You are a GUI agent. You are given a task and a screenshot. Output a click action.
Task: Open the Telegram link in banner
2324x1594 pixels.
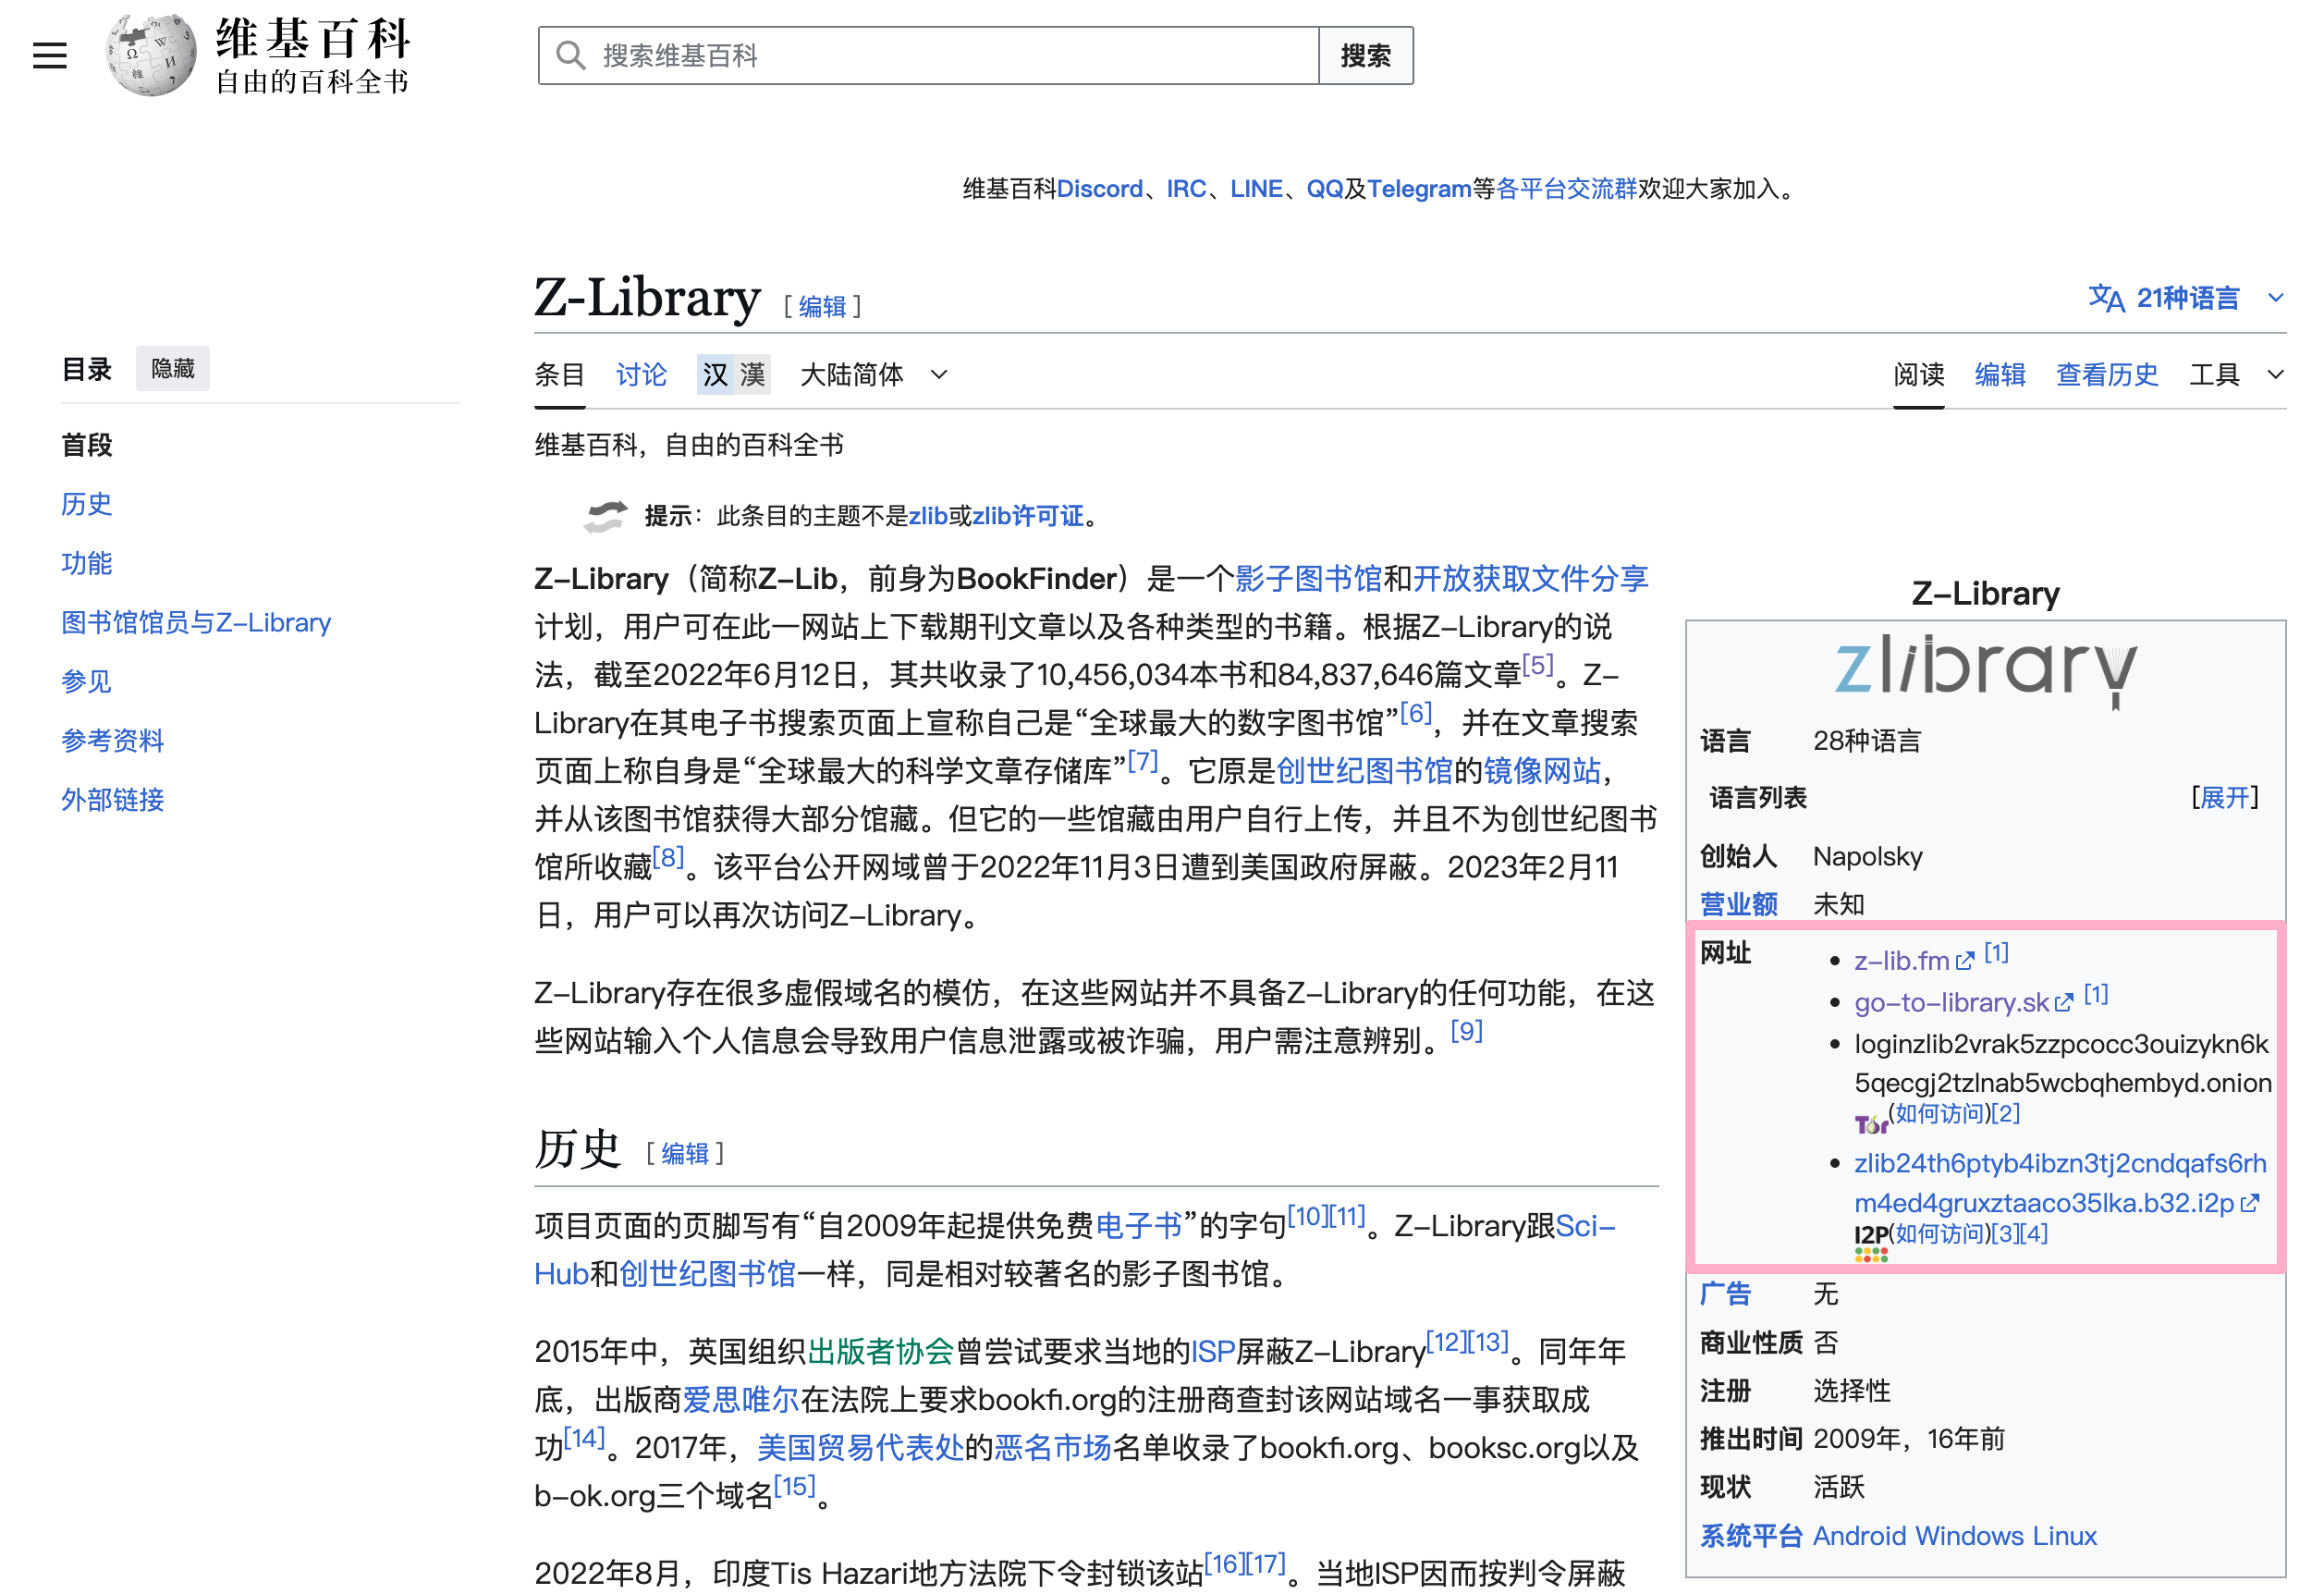(1419, 189)
